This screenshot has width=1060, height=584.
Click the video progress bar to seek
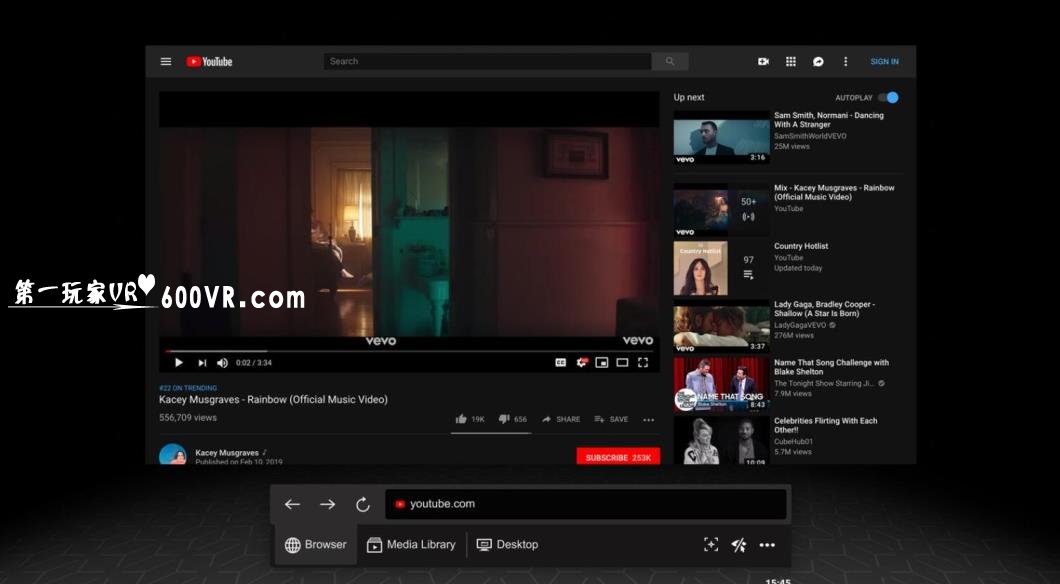pos(400,351)
